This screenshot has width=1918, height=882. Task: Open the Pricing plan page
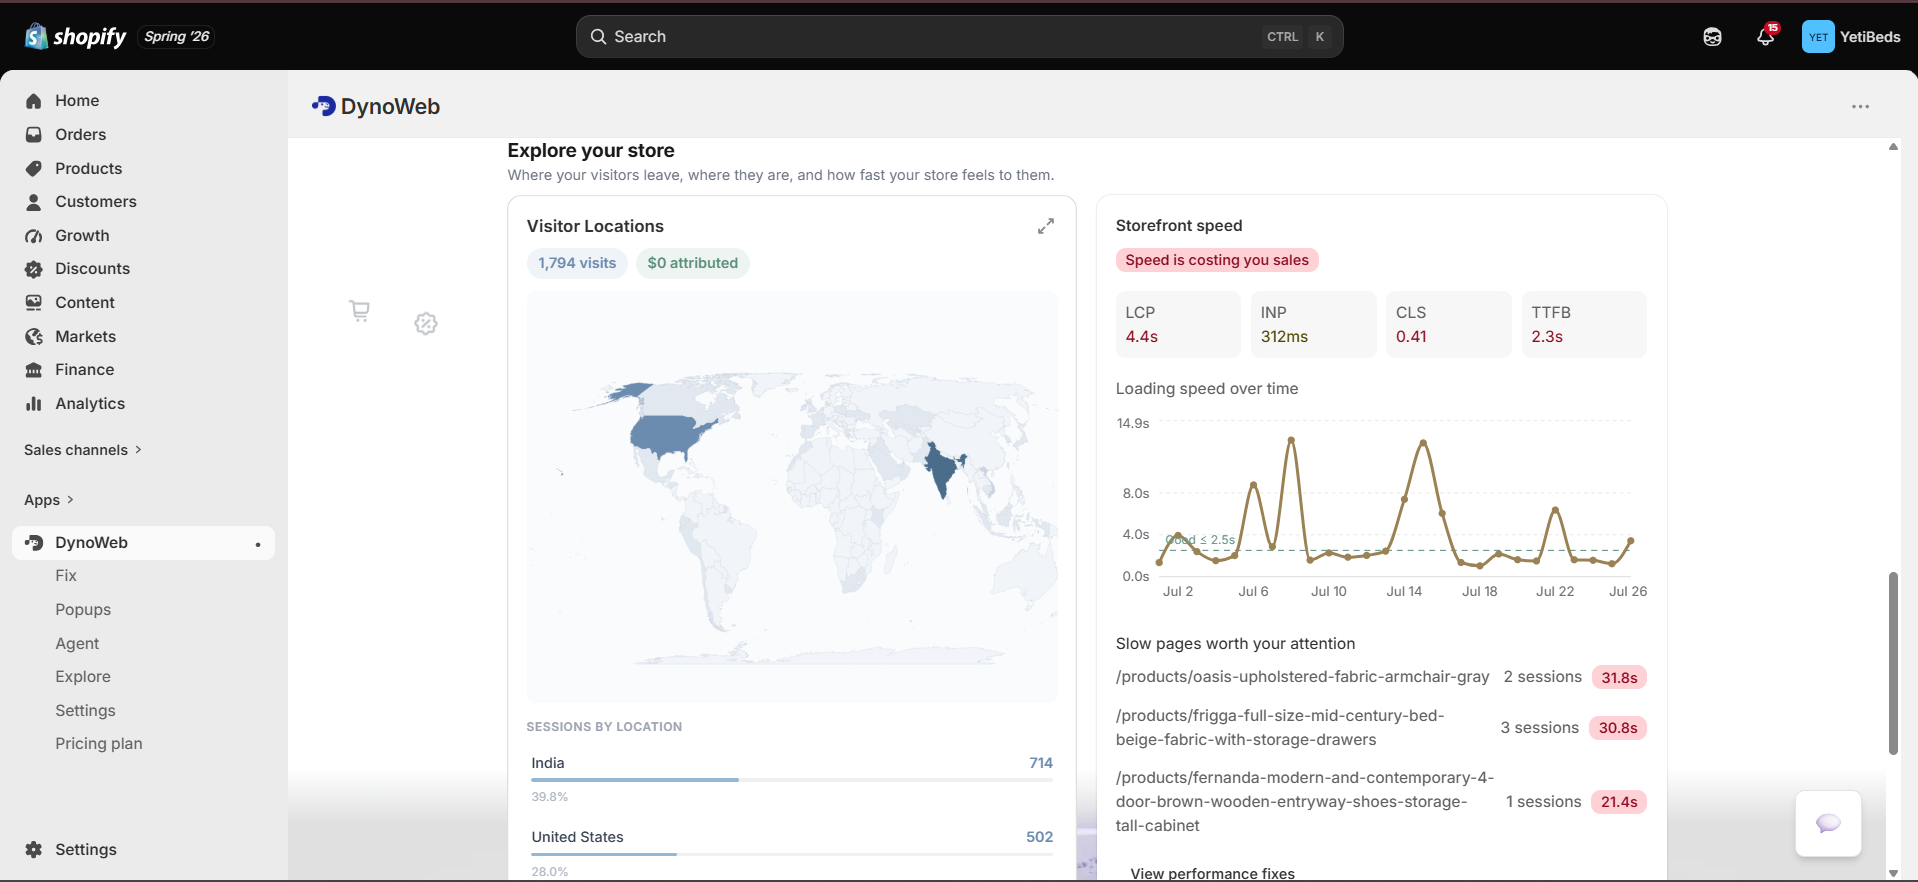pos(99,744)
